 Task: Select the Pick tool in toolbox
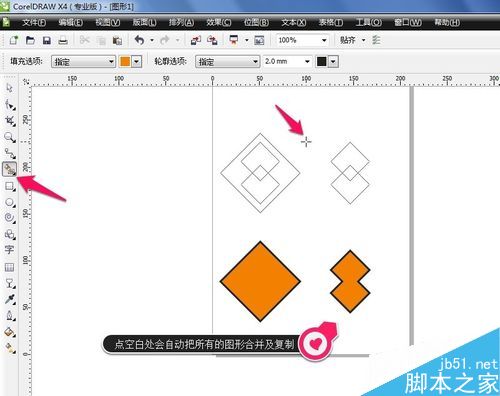[9, 88]
